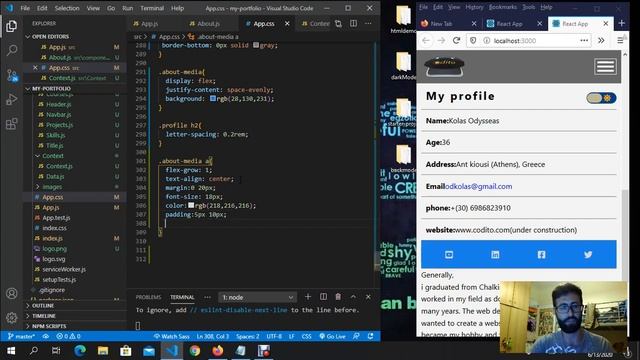Open Accounts menu in activity bar
Image resolution: width=640 pixels, height=360 pixels.
tap(11, 293)
